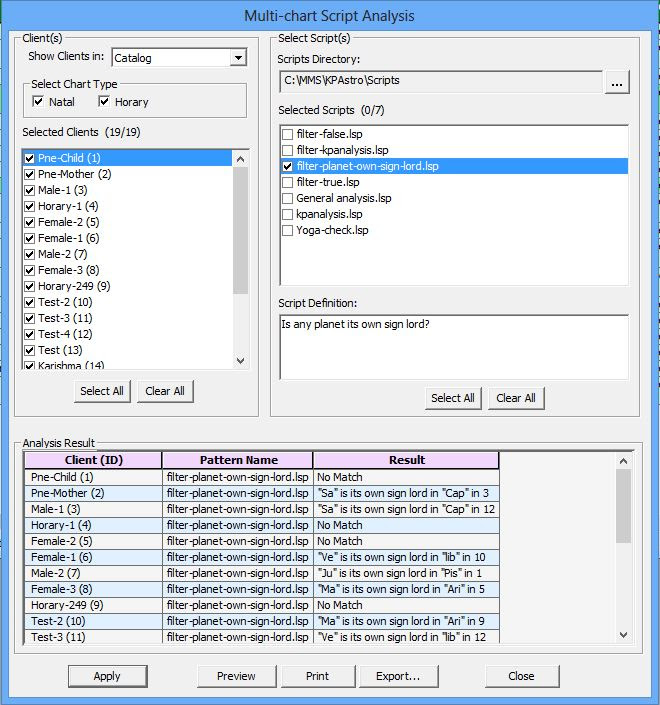
Task: Select the Female-2 (5) result row
Action: click(262, 541)
